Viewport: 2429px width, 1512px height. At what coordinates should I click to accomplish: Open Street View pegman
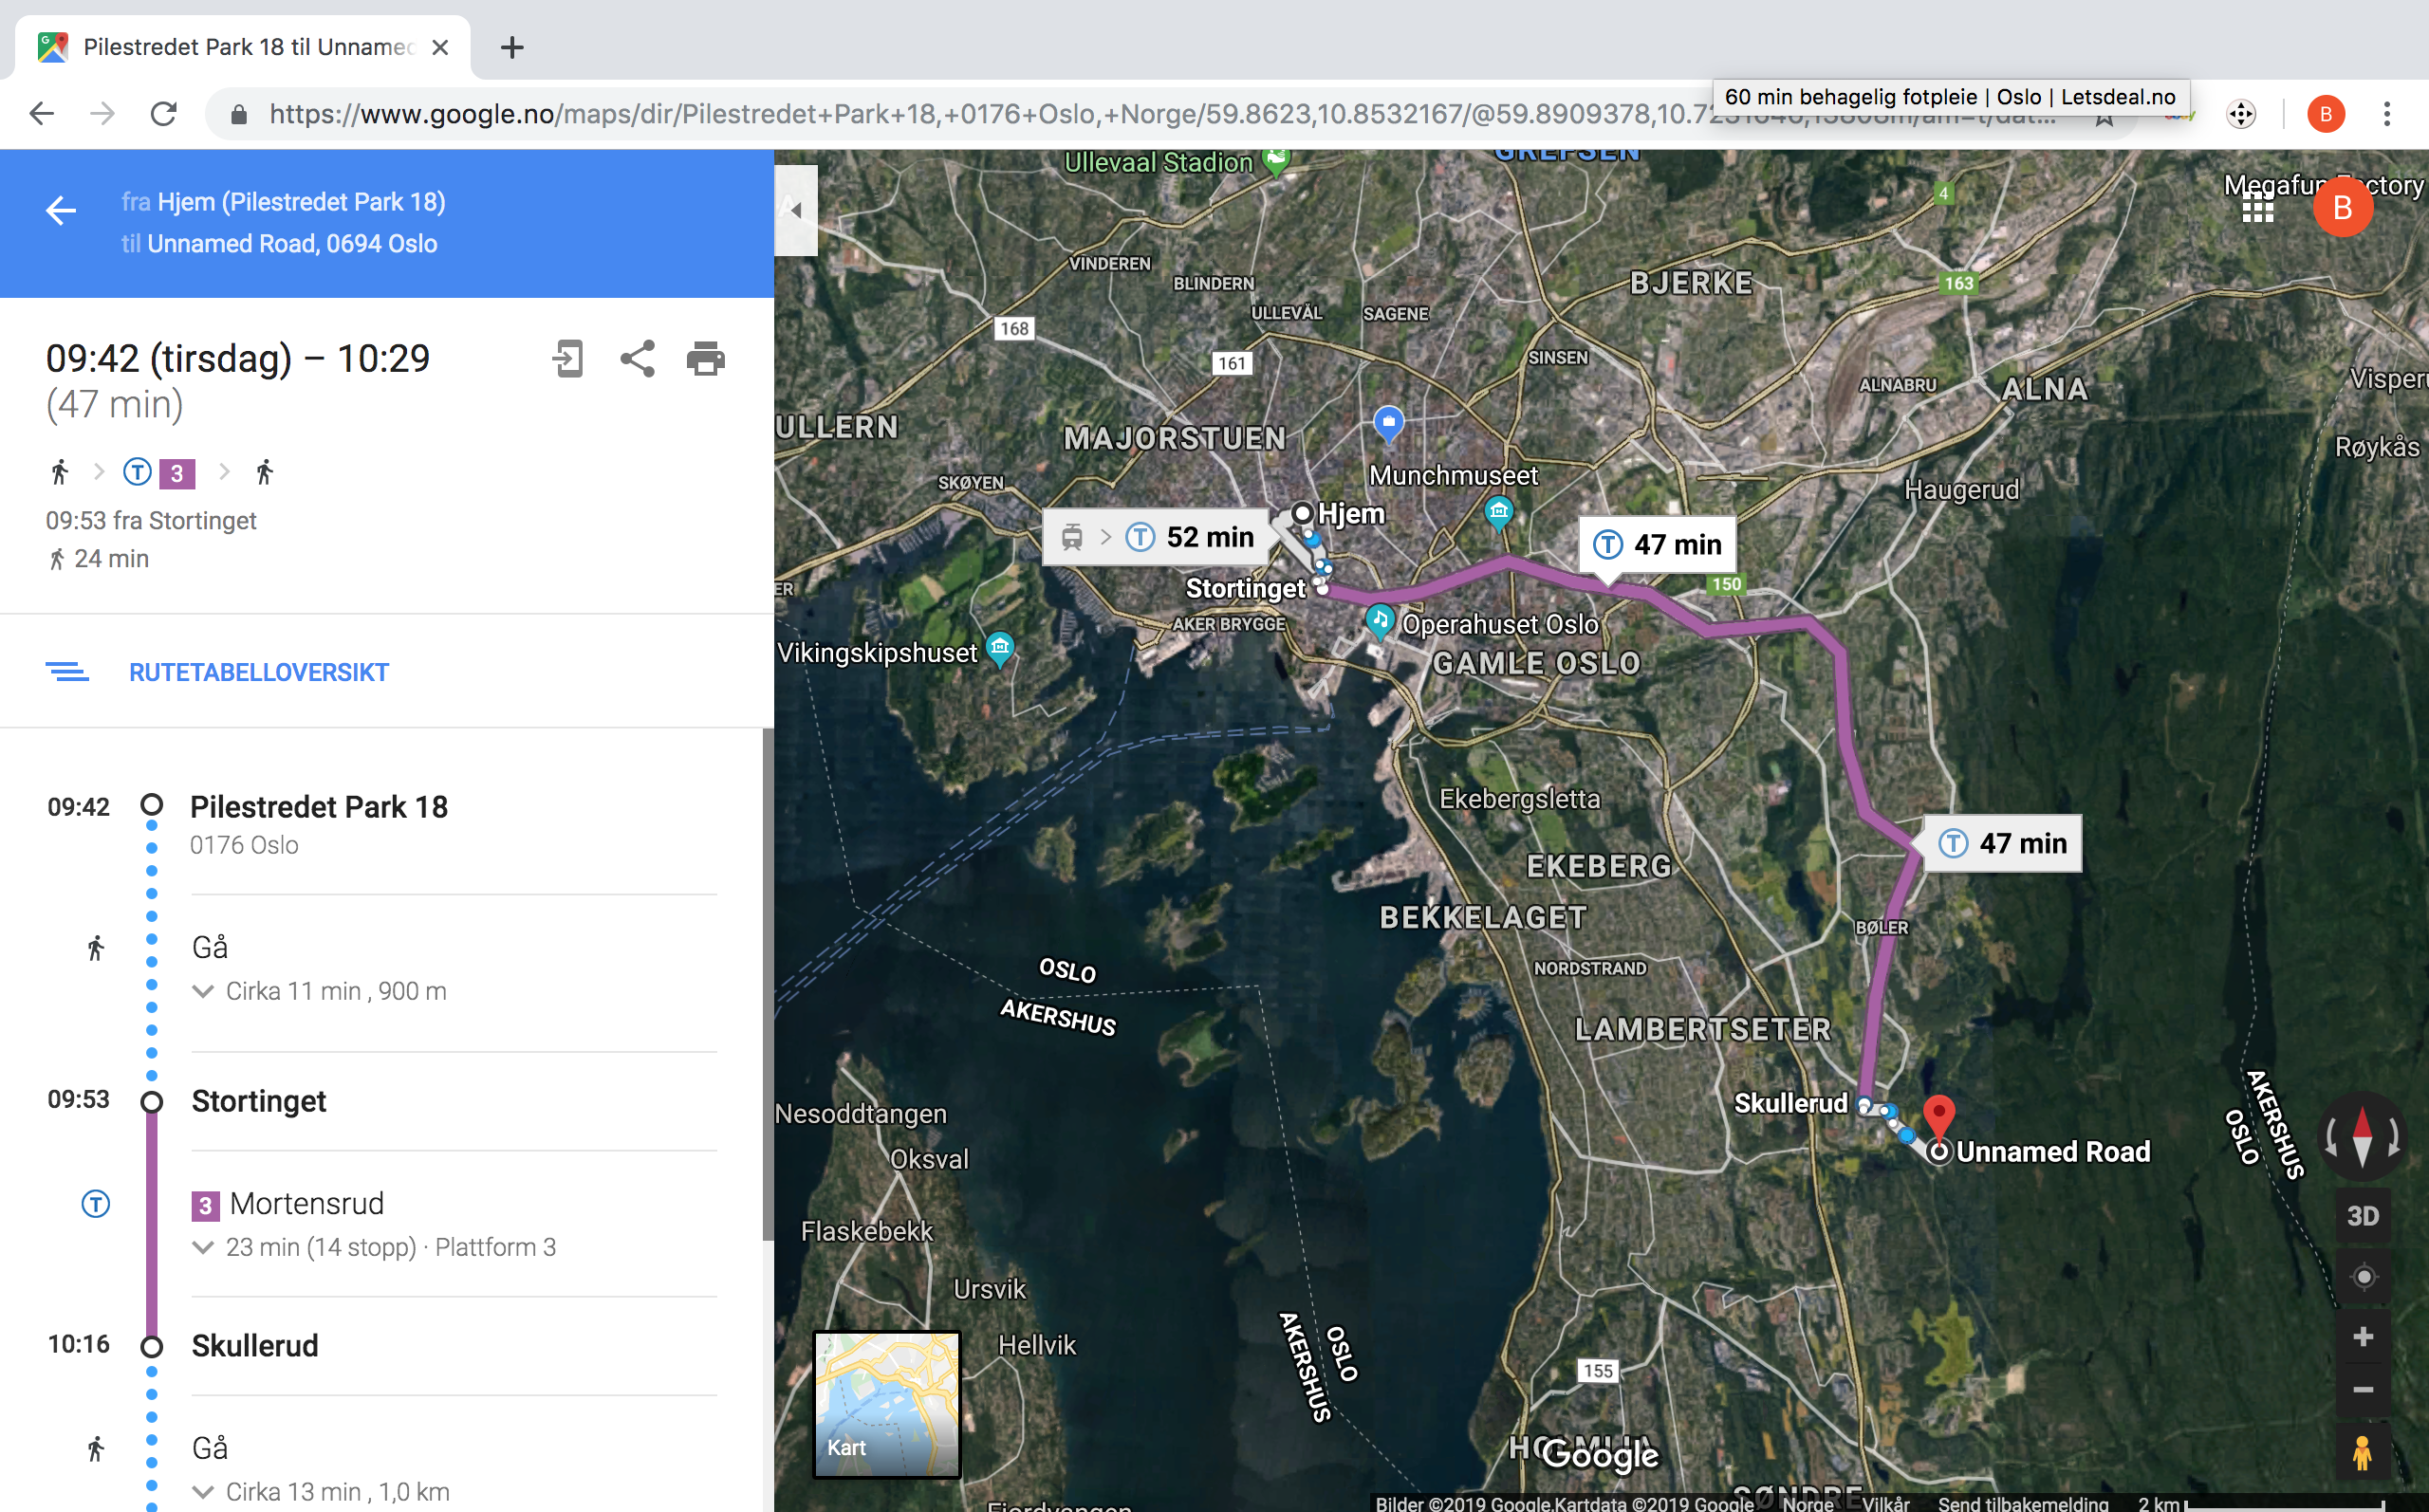click(x=2363, y=1452)
